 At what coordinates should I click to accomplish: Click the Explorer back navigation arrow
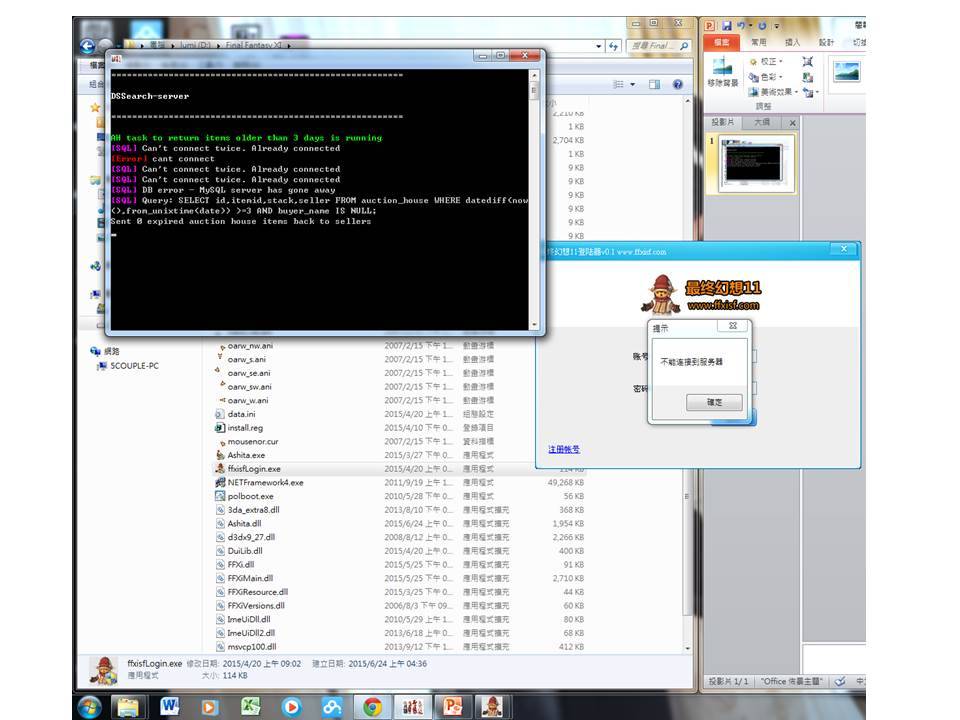pyautogui.click(x=88, y=46)
